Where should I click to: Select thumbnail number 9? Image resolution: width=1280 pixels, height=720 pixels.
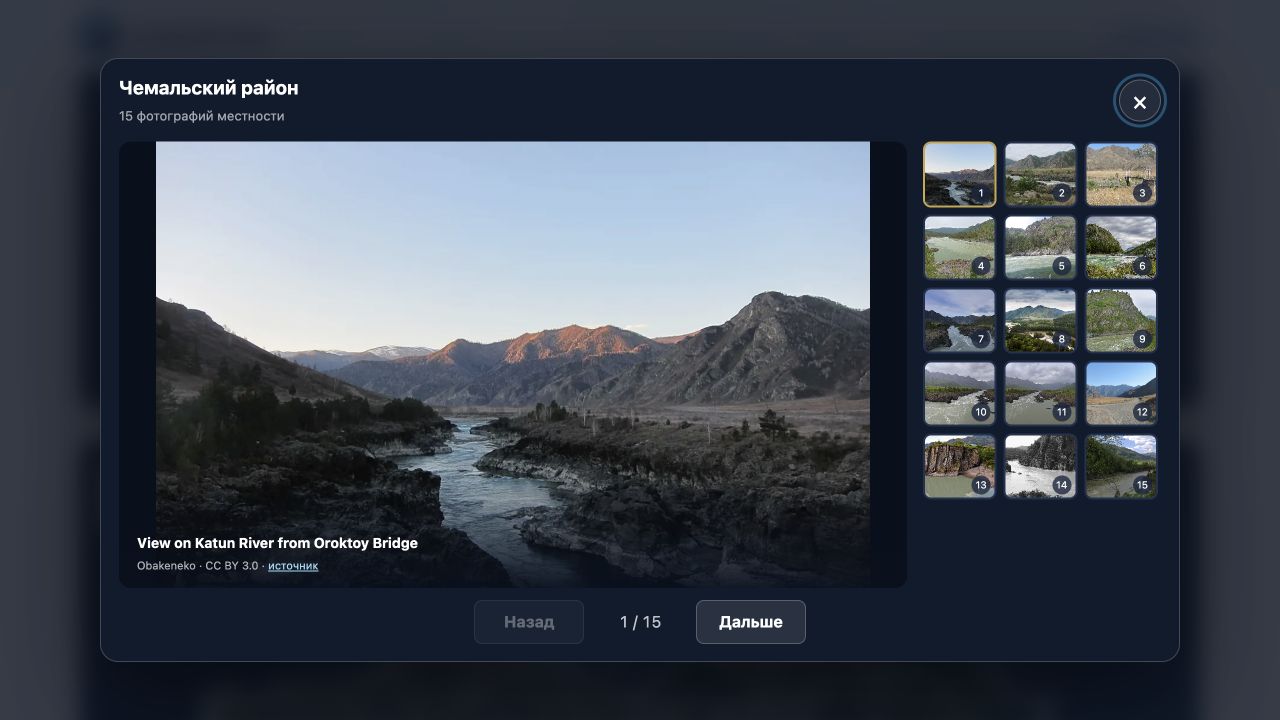(1121, 320)
